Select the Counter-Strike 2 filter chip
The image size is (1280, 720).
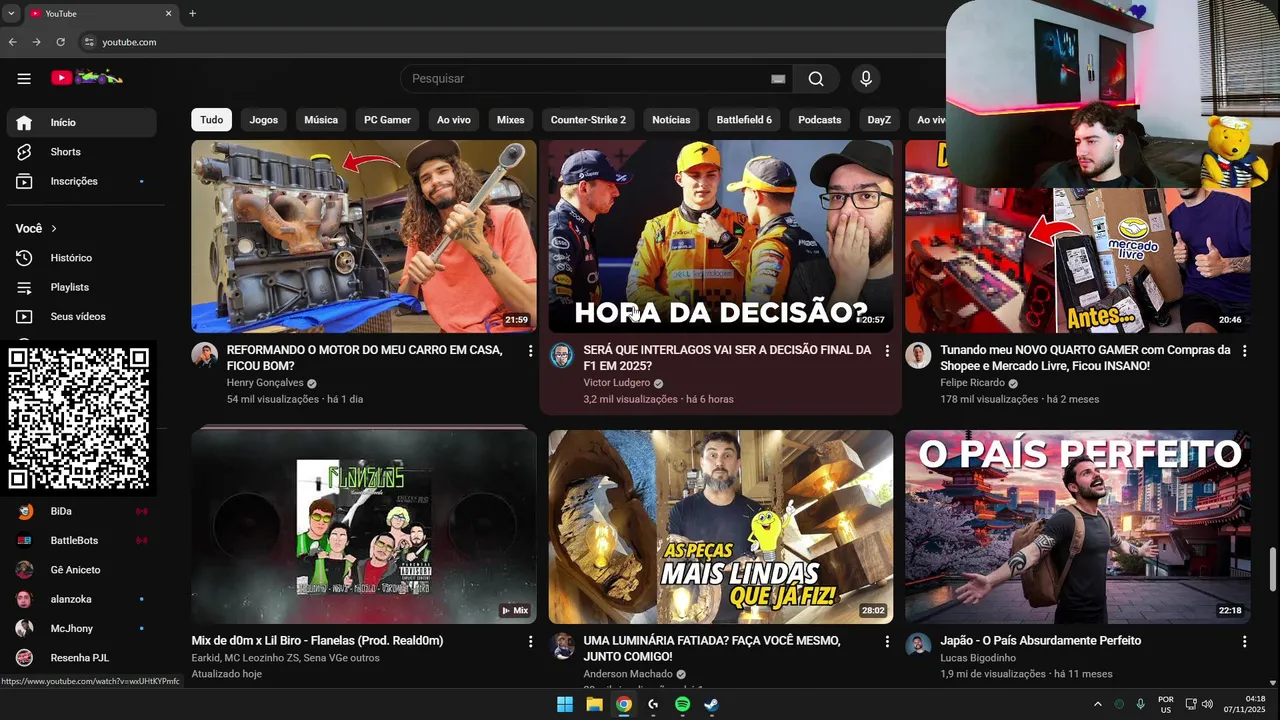(x=588, y=120)
